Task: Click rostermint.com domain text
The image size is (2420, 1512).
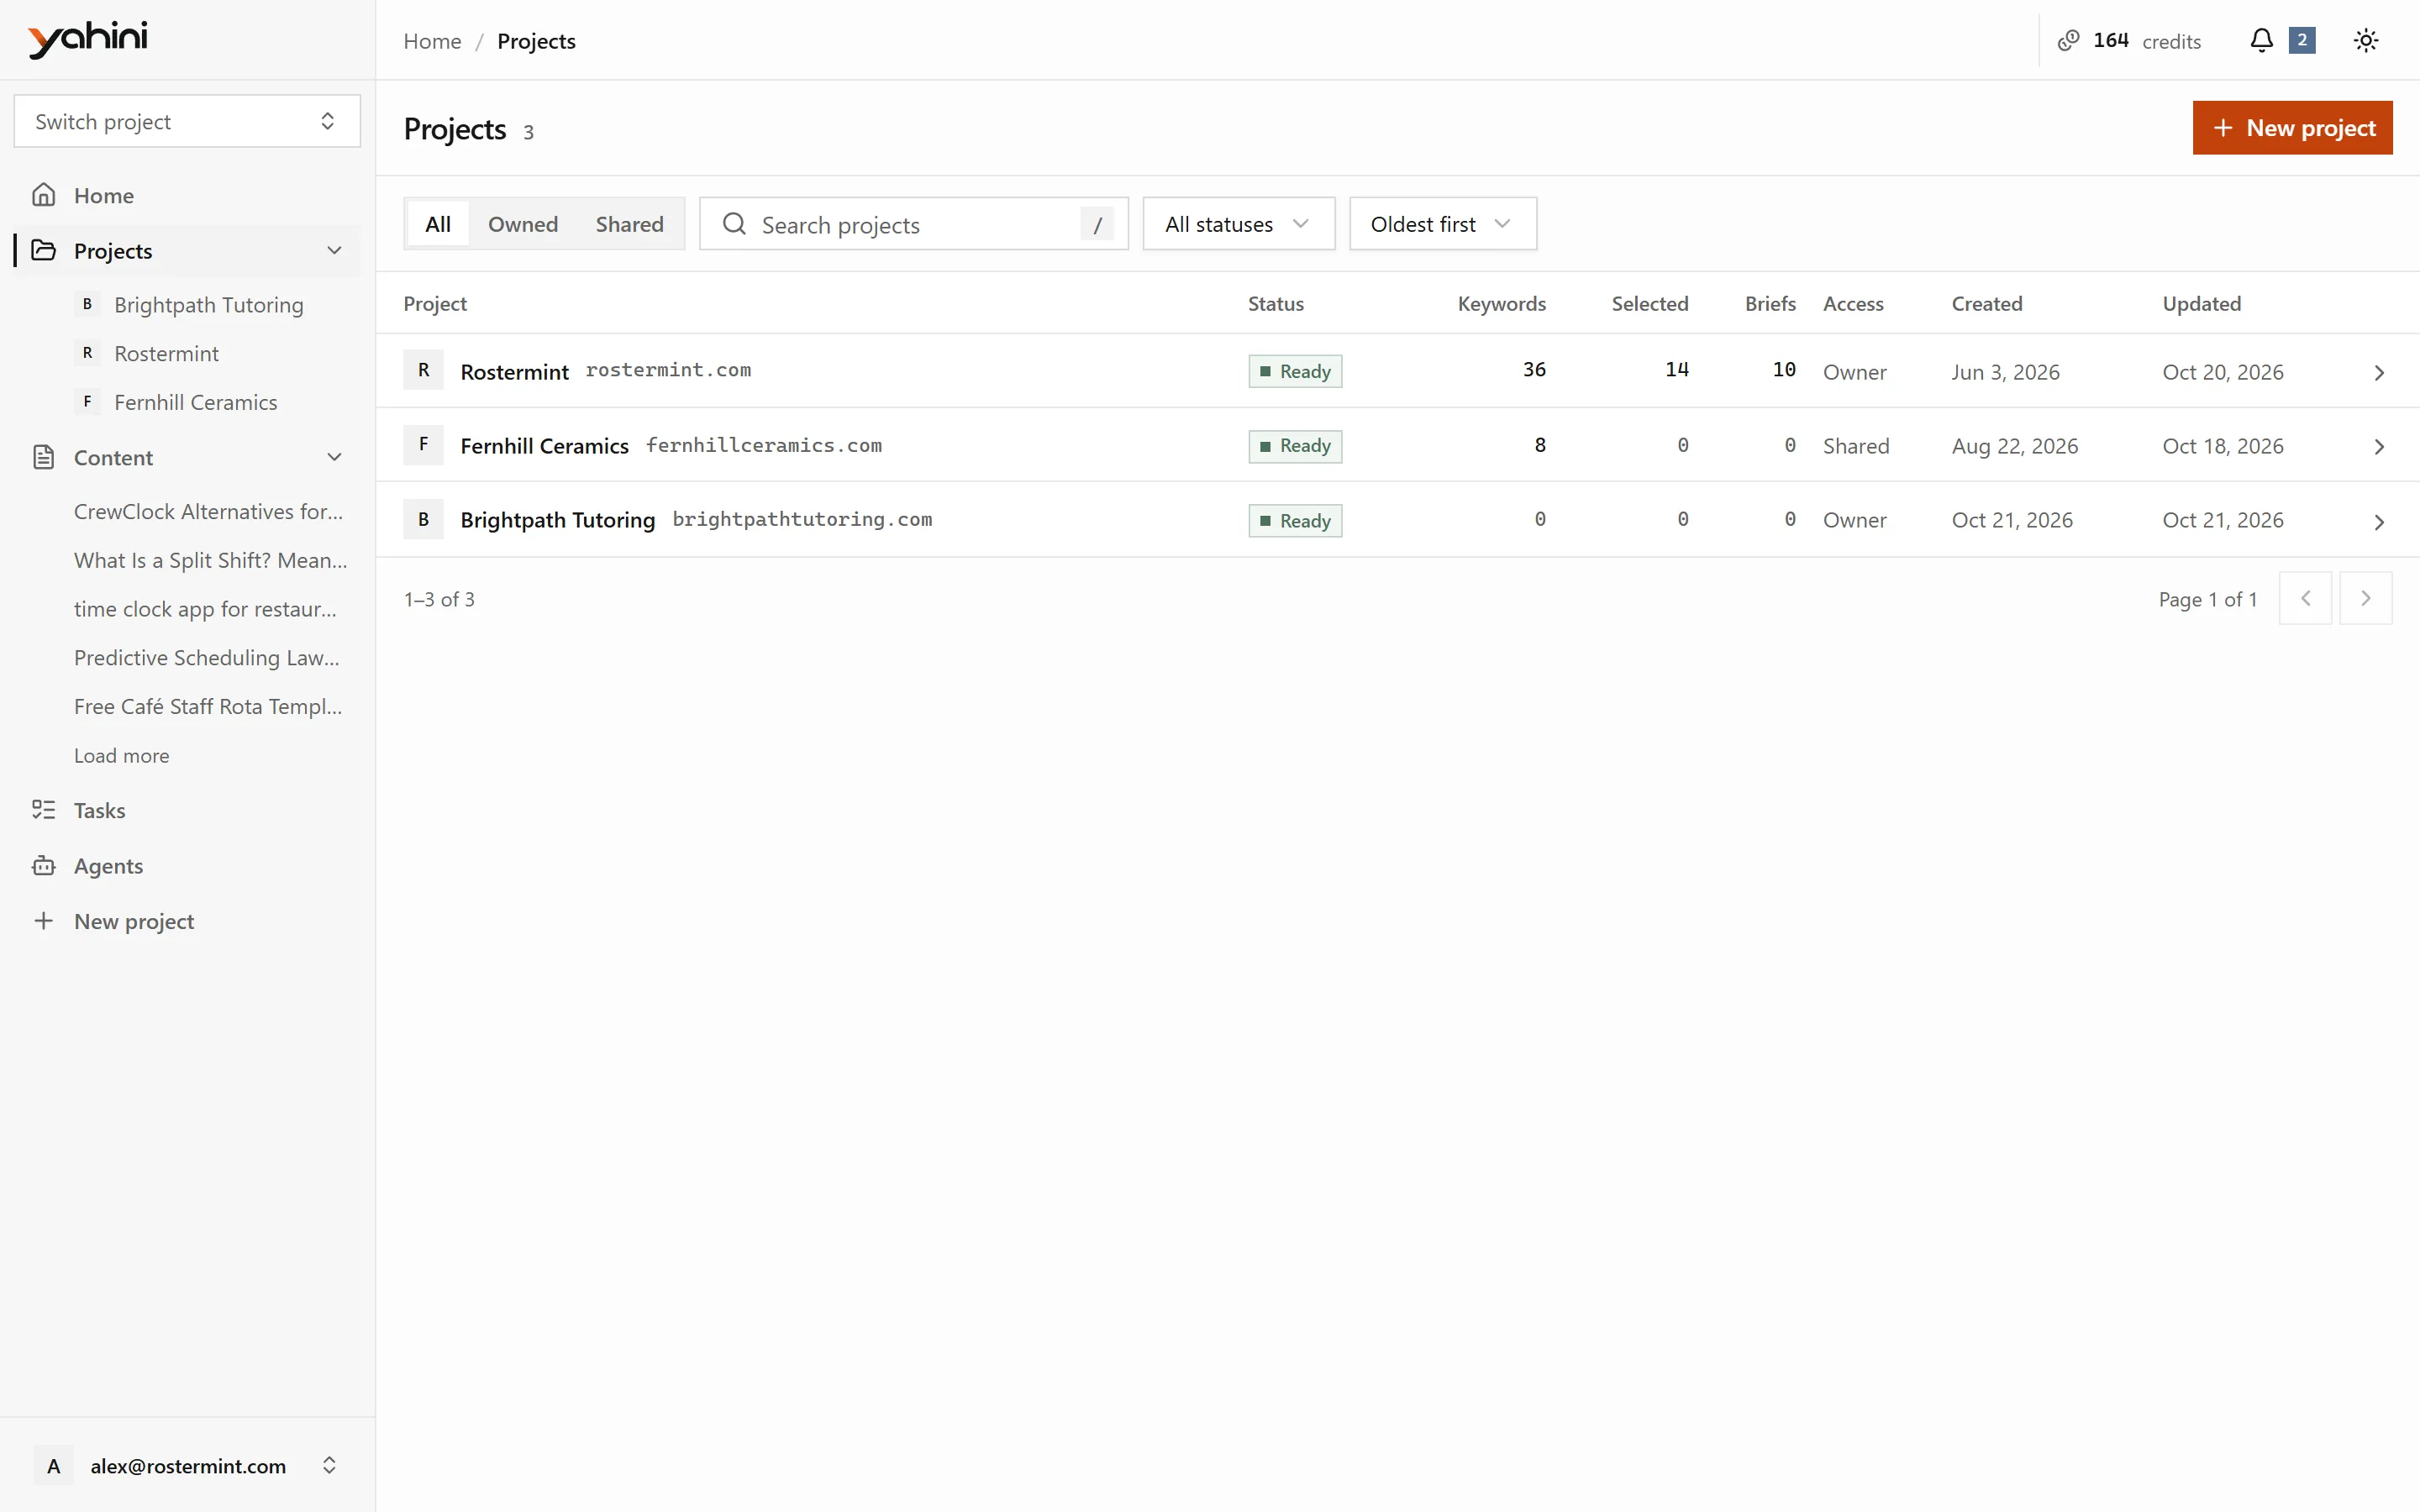Action: pos(668,370)
